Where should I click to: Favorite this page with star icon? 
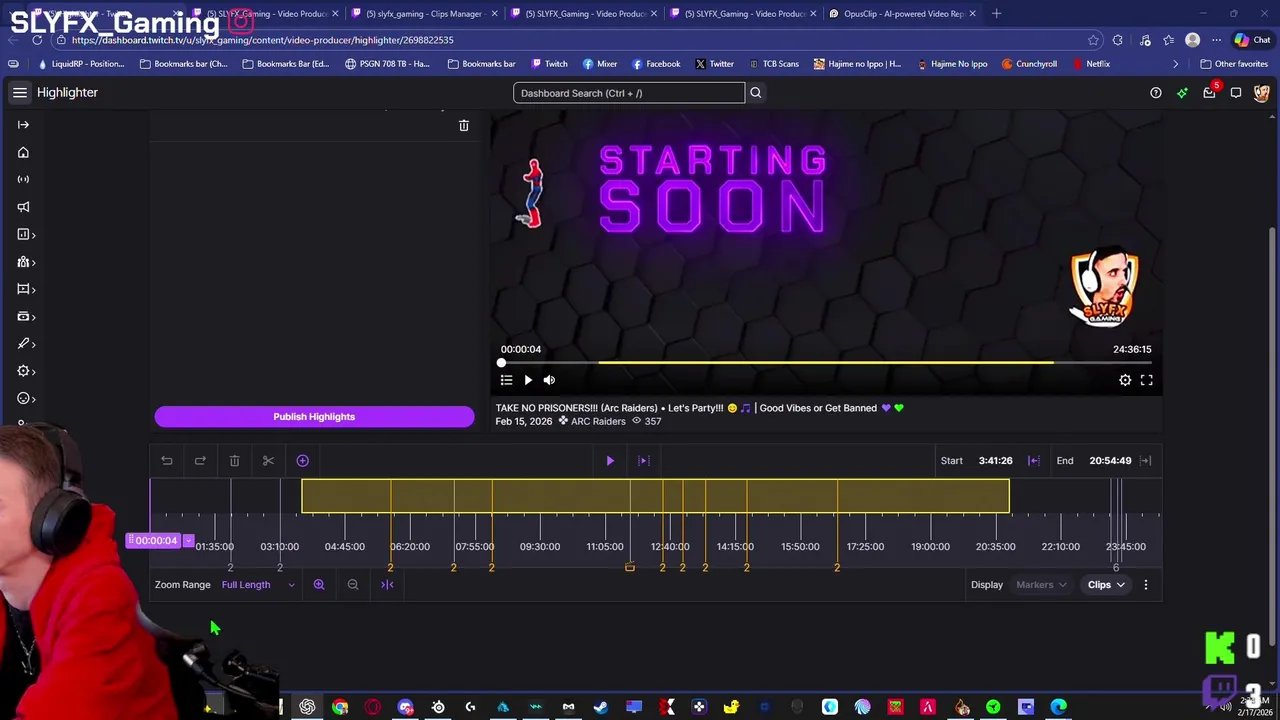click(x=1093, y=40)
